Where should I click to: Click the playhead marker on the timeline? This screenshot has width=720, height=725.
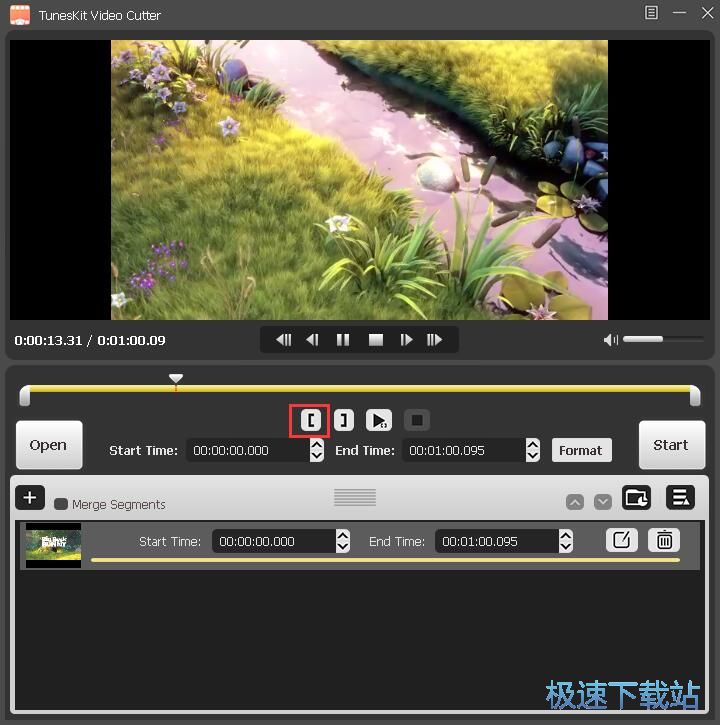point(176,379)
